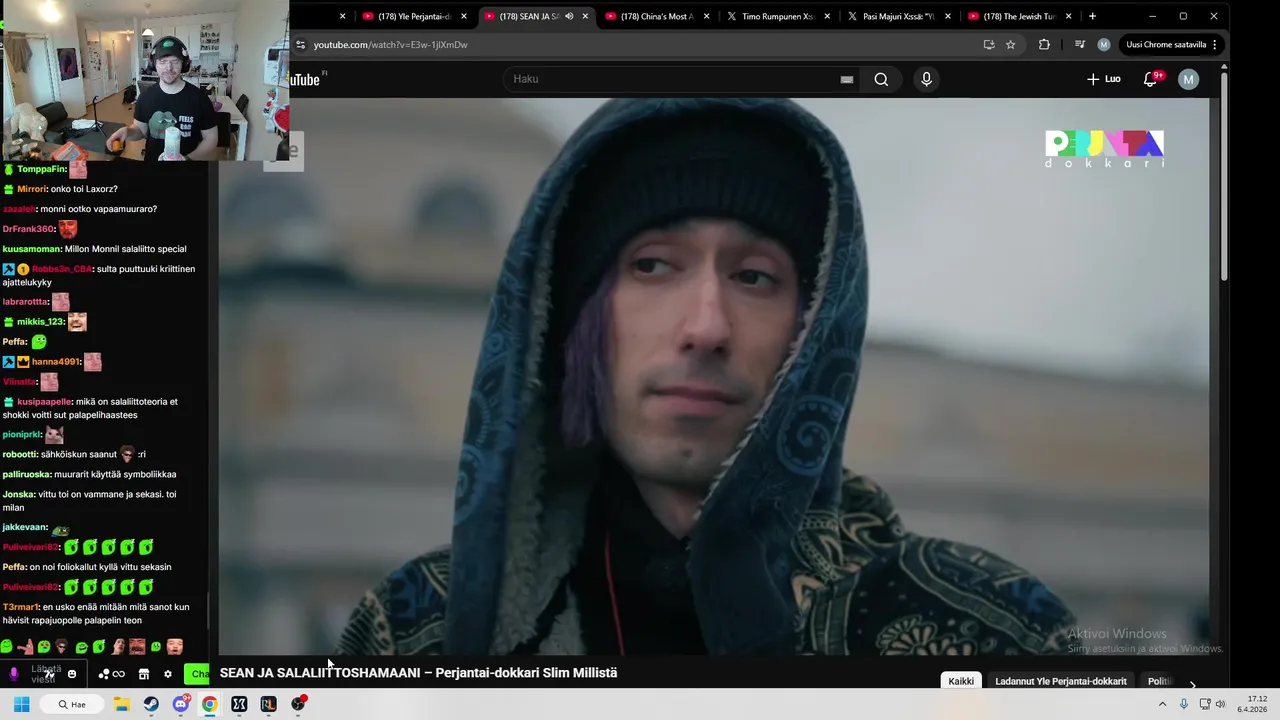
Task: Click the YouTube logo
Action: pos(306,79)
